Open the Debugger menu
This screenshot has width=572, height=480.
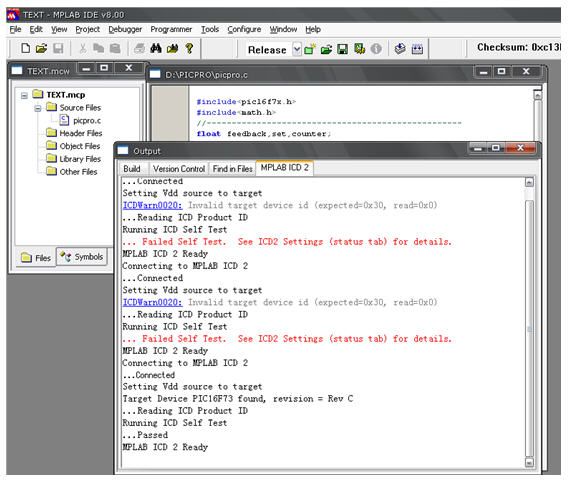pyautogui.click(x=125, y=29)
